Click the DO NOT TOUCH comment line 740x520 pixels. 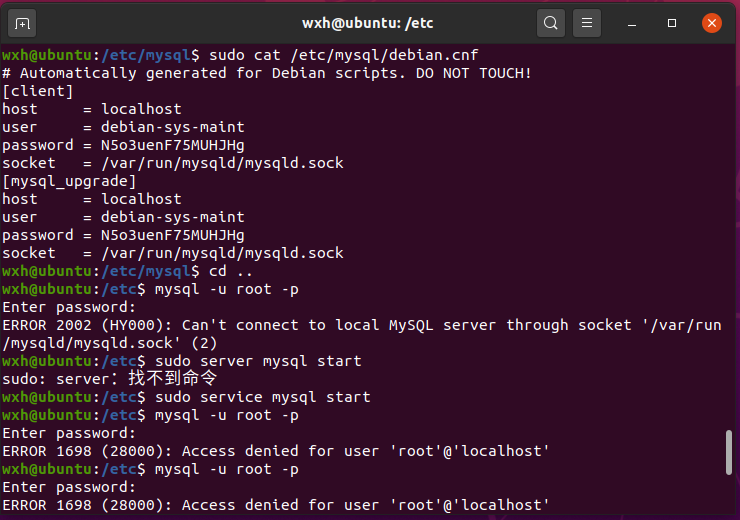pyautogui.click(x=266, y=73)
